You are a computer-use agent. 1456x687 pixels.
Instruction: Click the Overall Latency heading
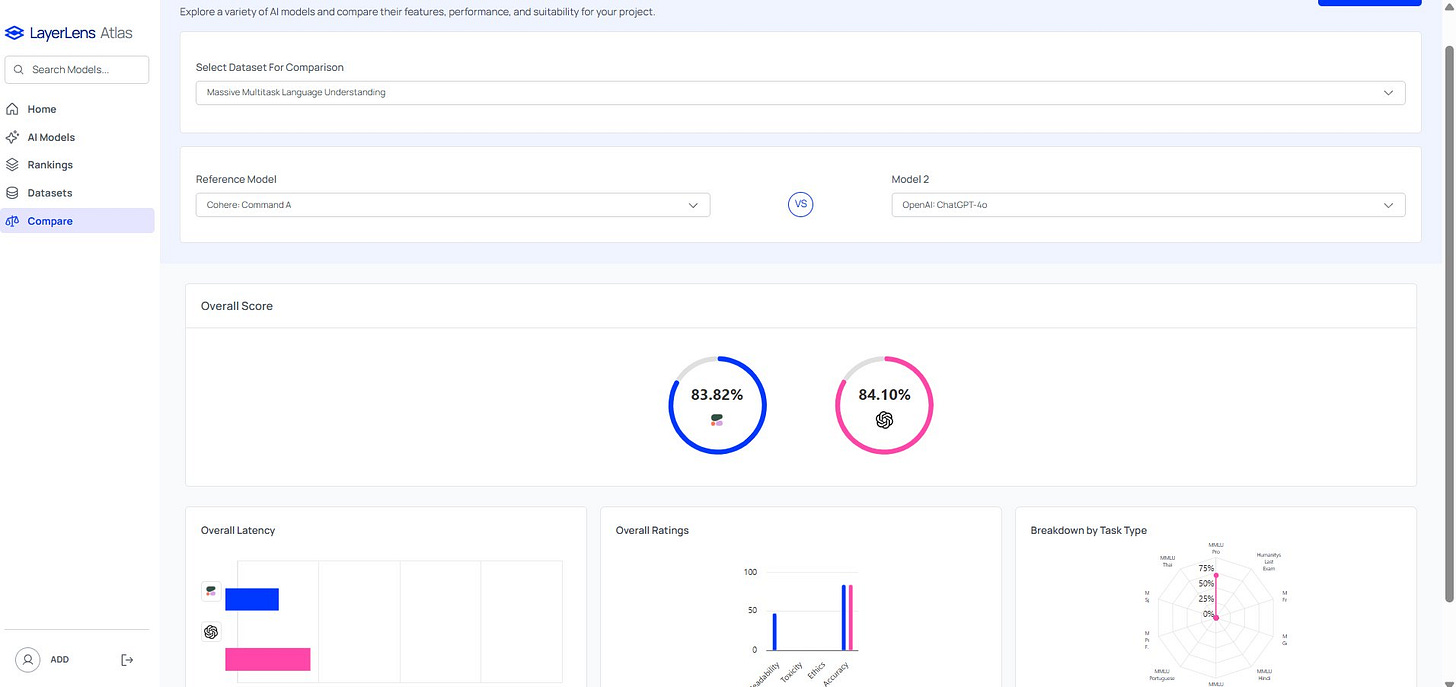[x=238, y=530]
